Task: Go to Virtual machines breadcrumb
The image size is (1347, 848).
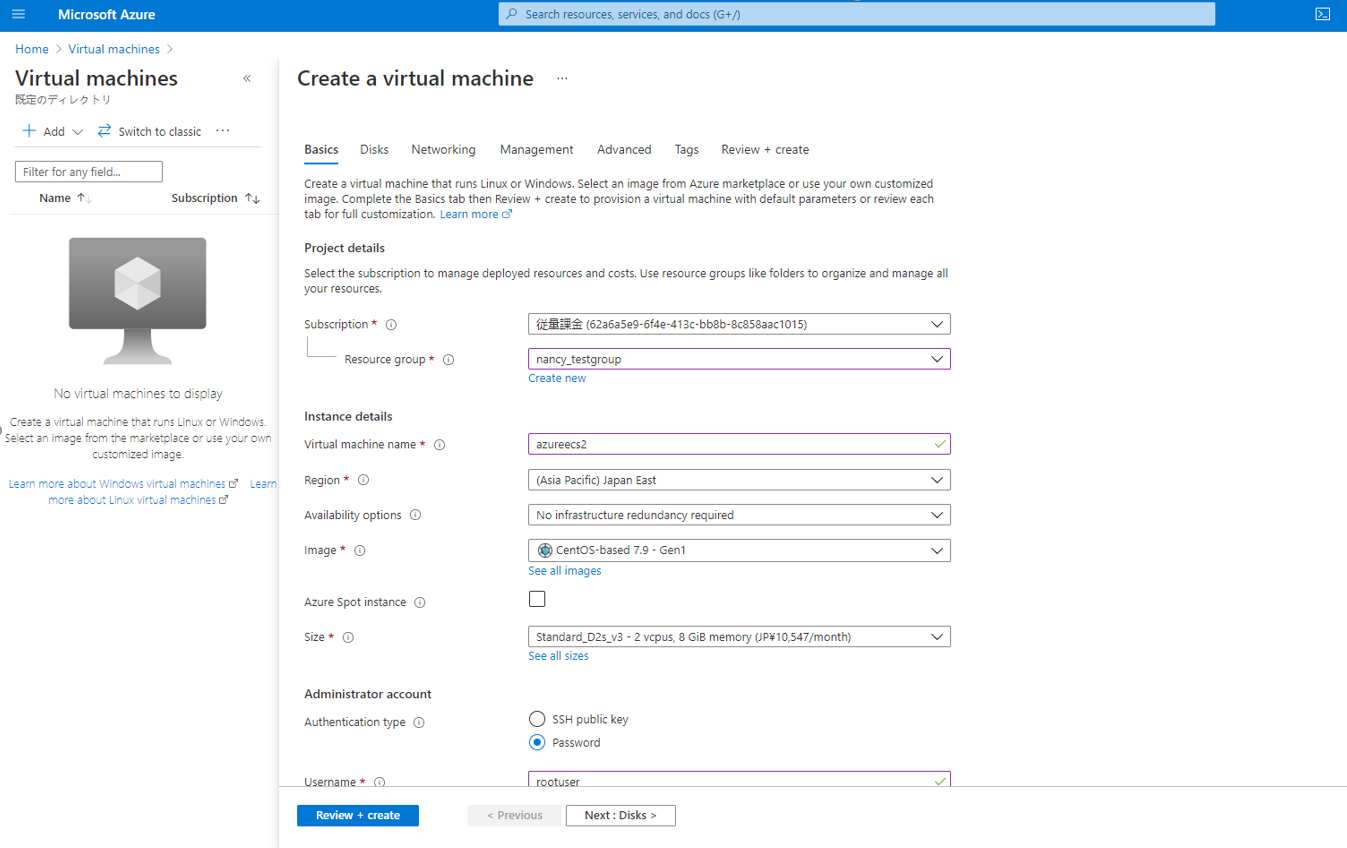Action: [x=114, y=49]
